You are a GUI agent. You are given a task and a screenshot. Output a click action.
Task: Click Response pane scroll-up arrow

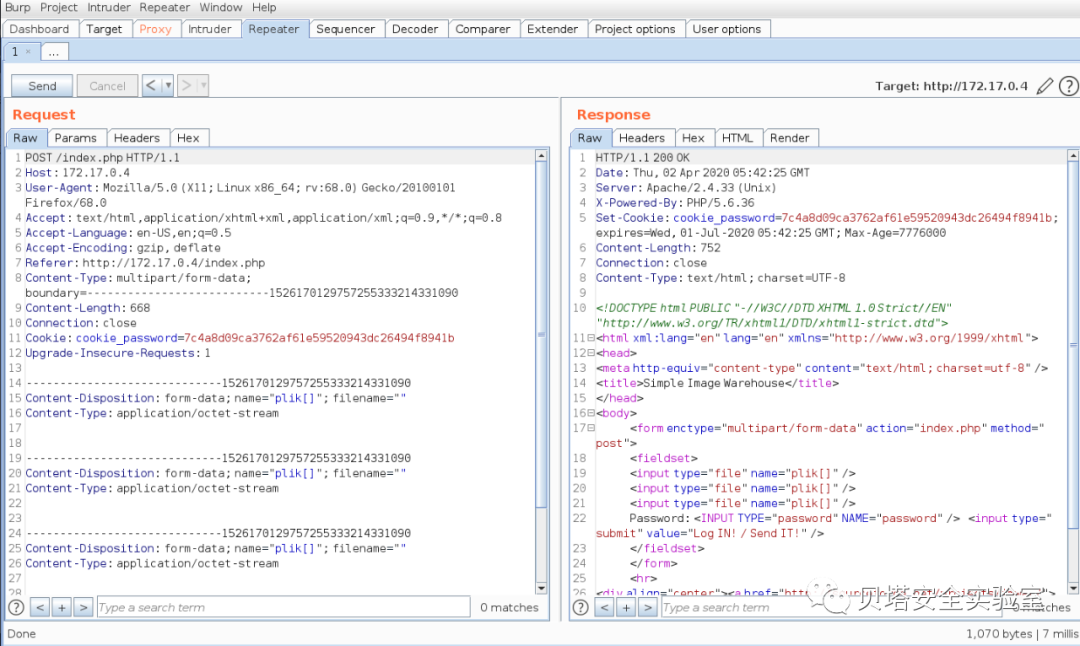coord(1073,156)
